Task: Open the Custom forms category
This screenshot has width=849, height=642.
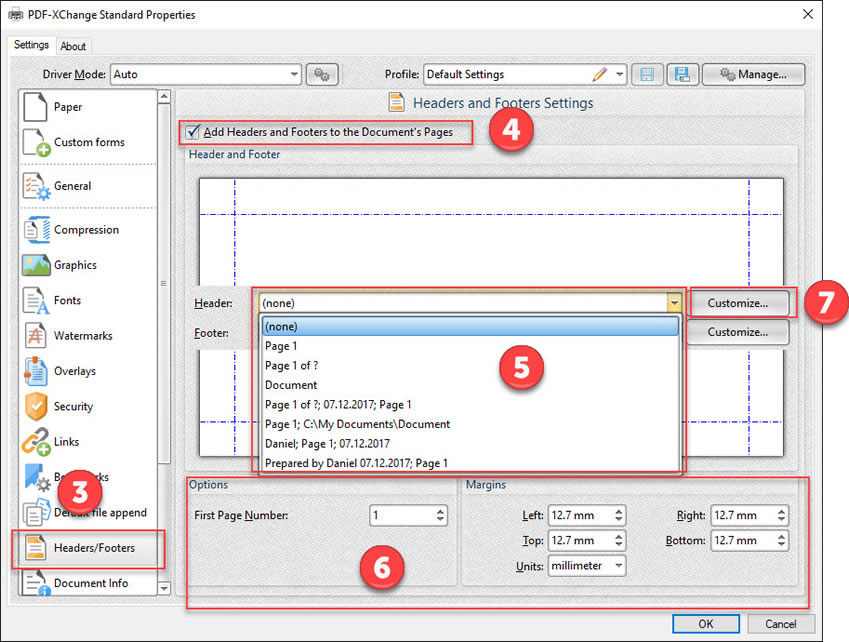Action: [87, 142]
